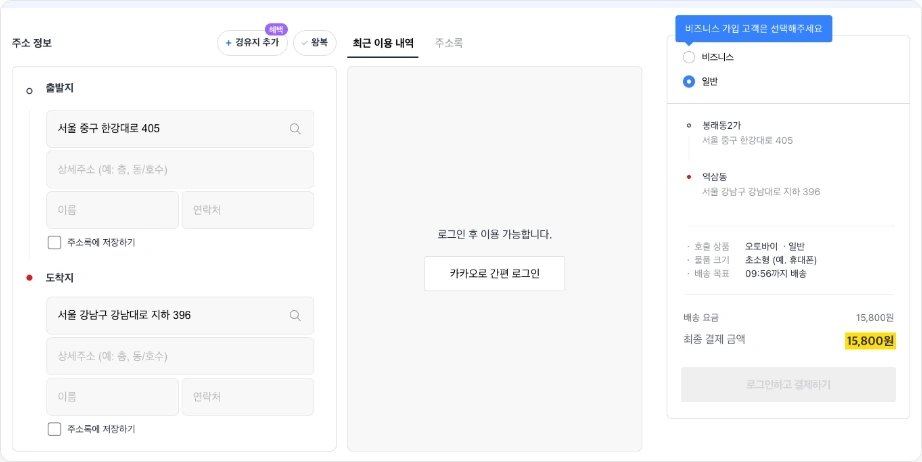Click the destination 연락처 contact field
Image resolution: width=922 pixels, height=462 pixels.
pos(248,397)
